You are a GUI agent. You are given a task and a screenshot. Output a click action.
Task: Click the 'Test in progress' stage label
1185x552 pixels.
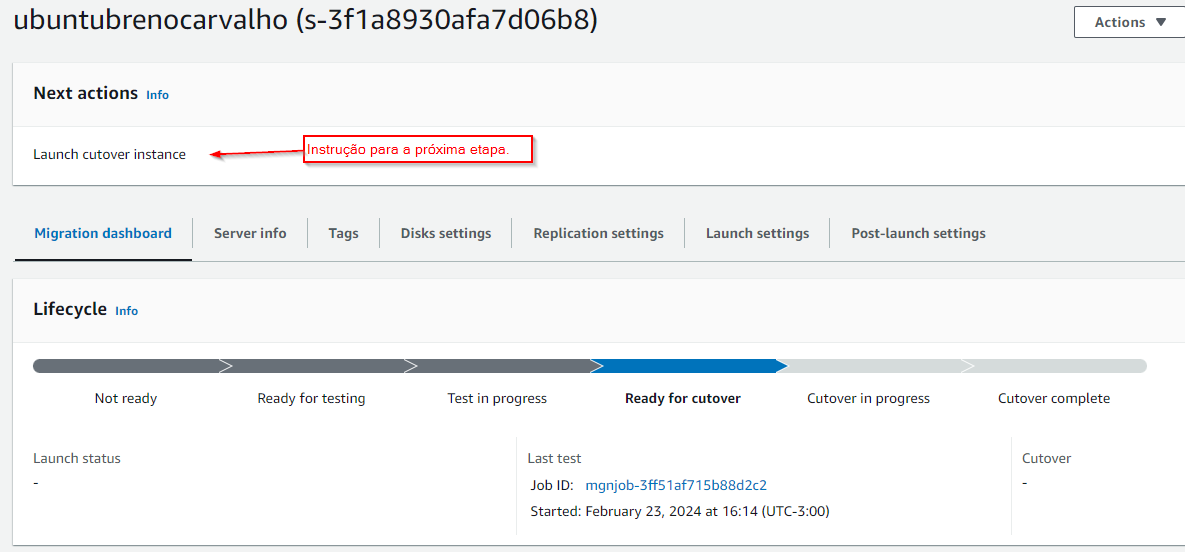click(497, 398)
